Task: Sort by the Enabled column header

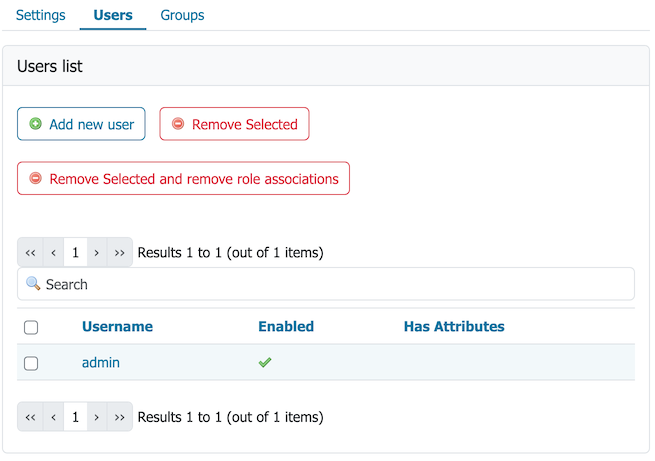Action: 286,327
